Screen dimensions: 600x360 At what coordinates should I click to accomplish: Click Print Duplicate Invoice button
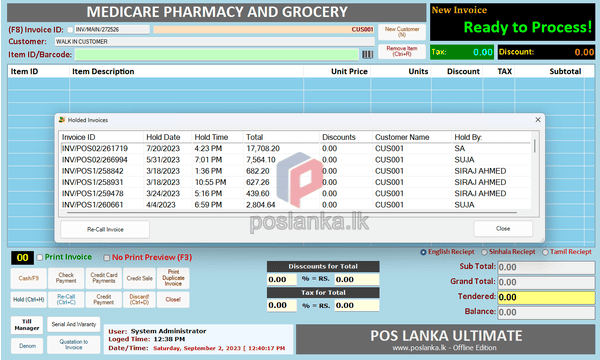pos(173,278)
